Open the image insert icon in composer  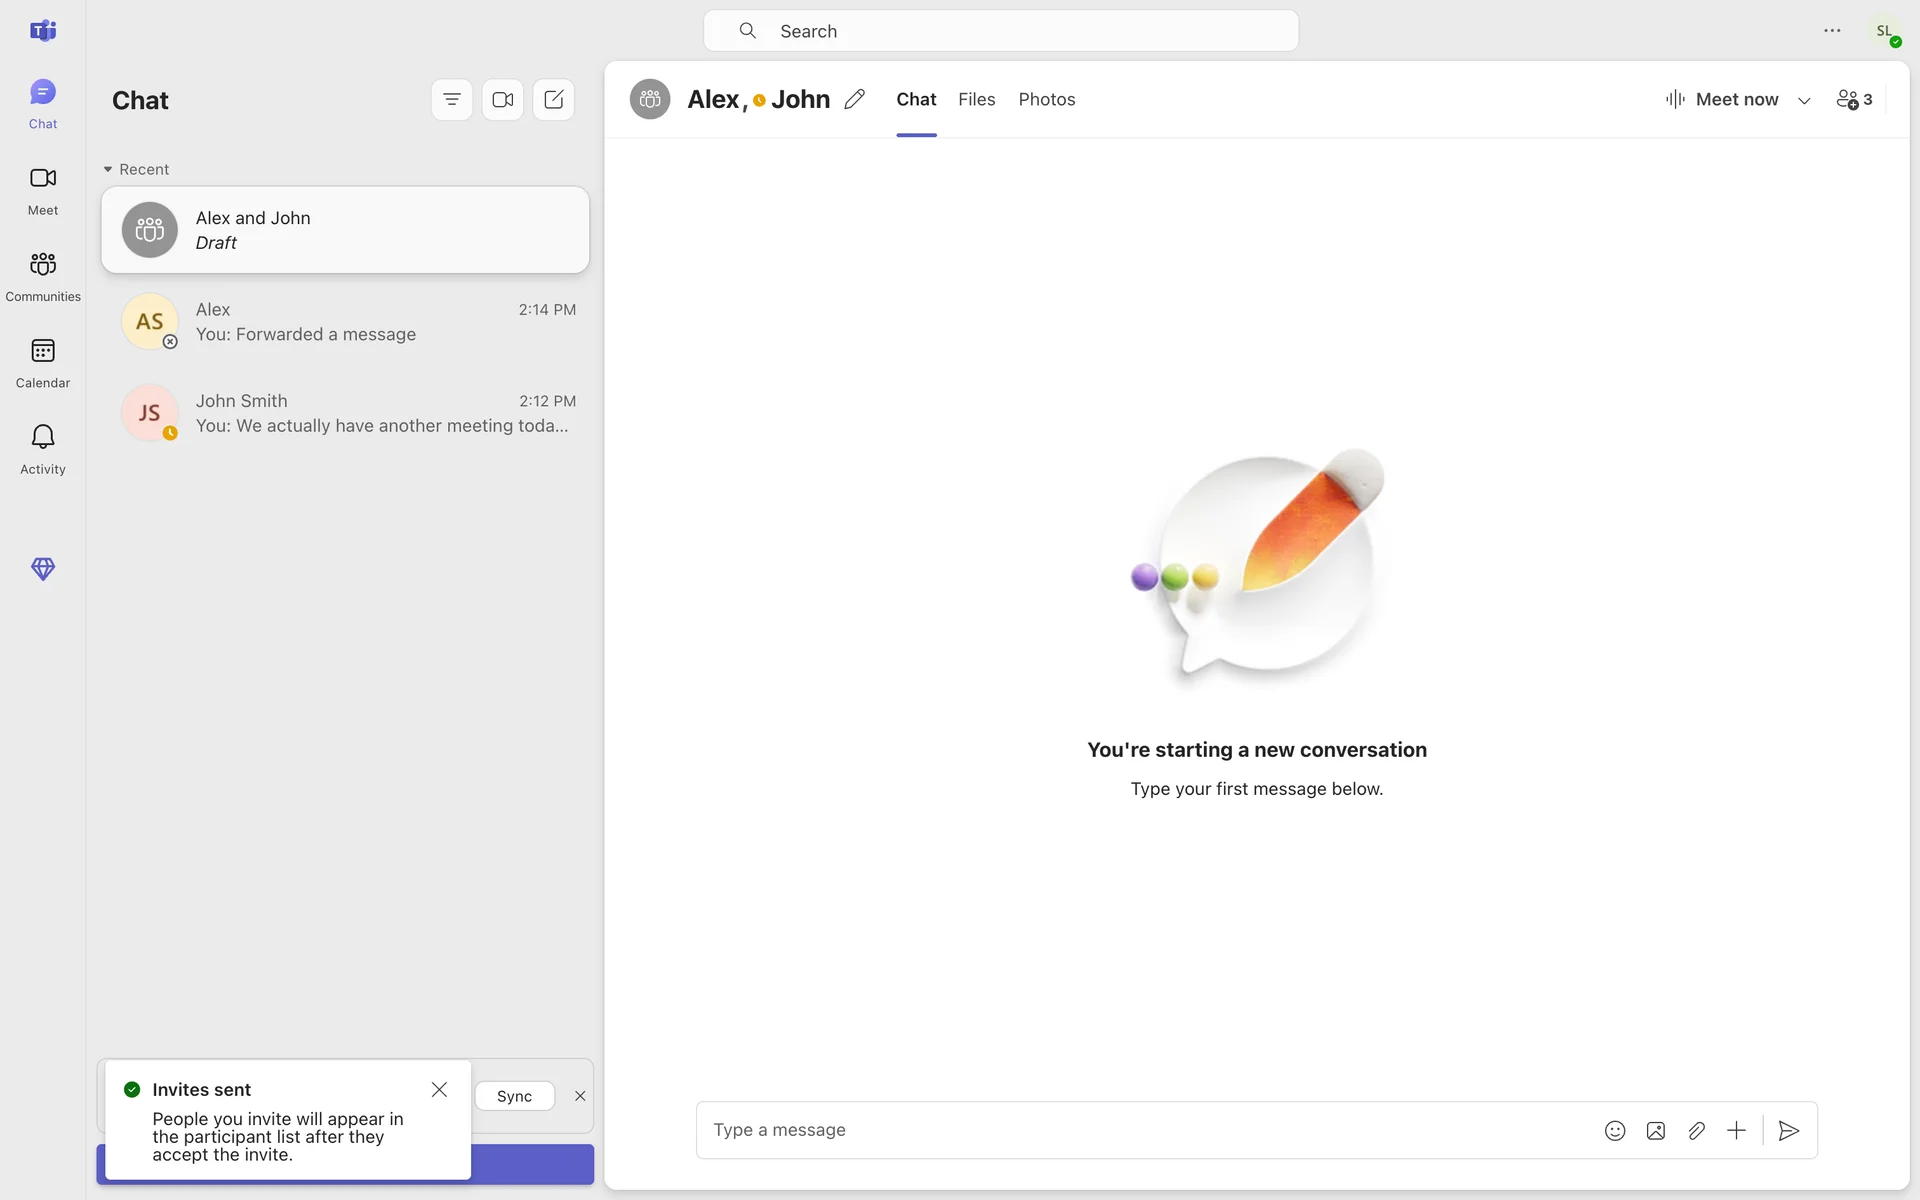pyautogui.click(x=1655, y=1130)
